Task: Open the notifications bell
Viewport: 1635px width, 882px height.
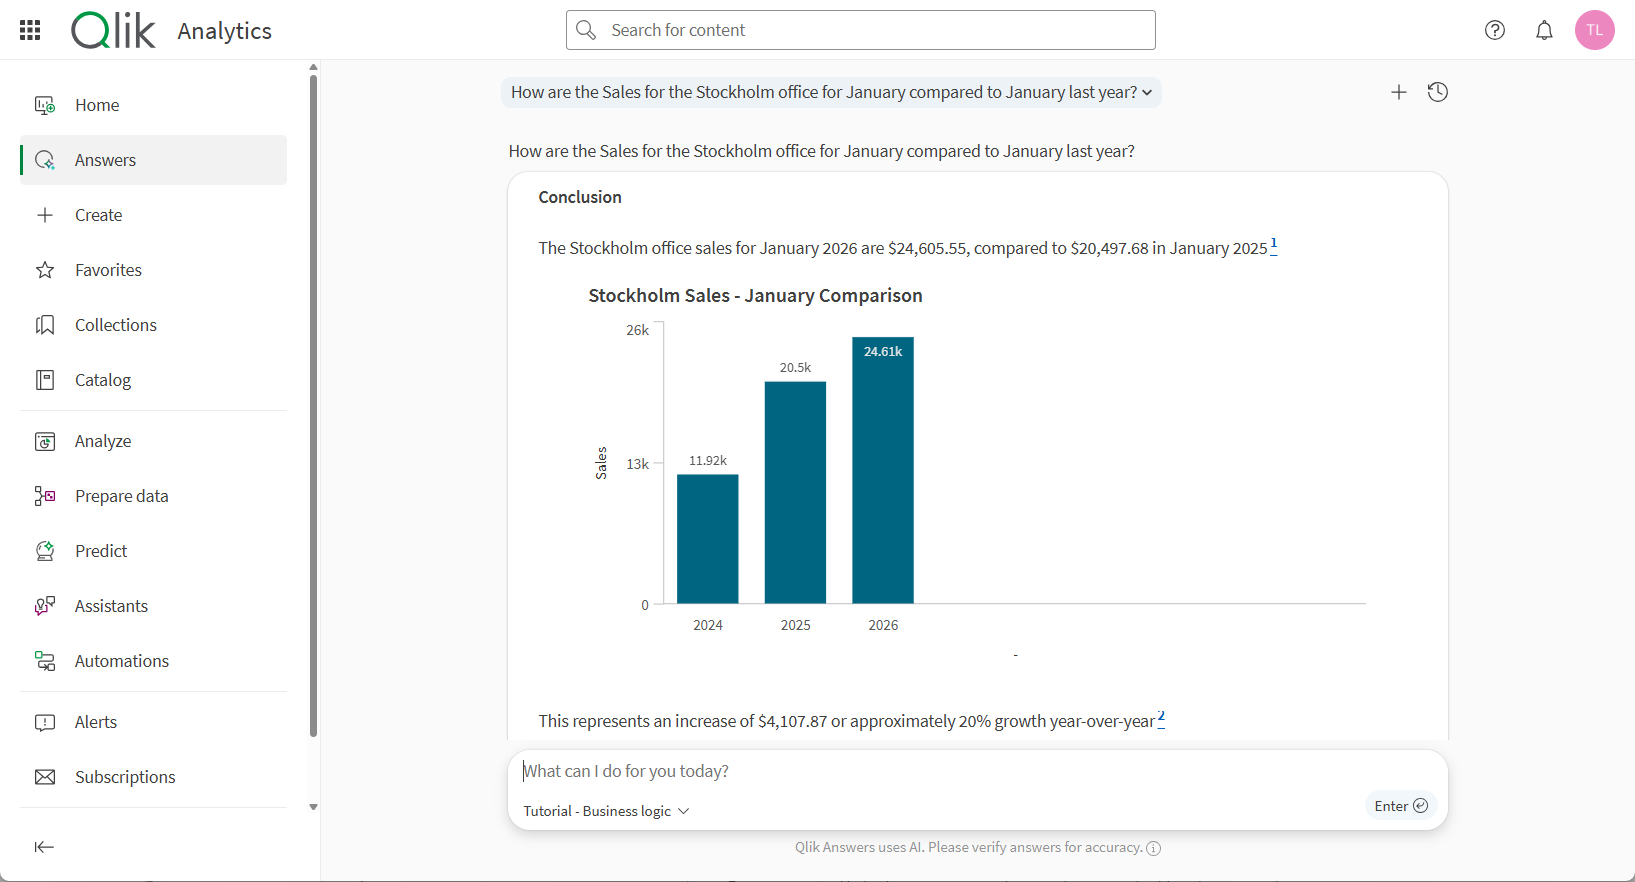Action: tap(1544, 30)
